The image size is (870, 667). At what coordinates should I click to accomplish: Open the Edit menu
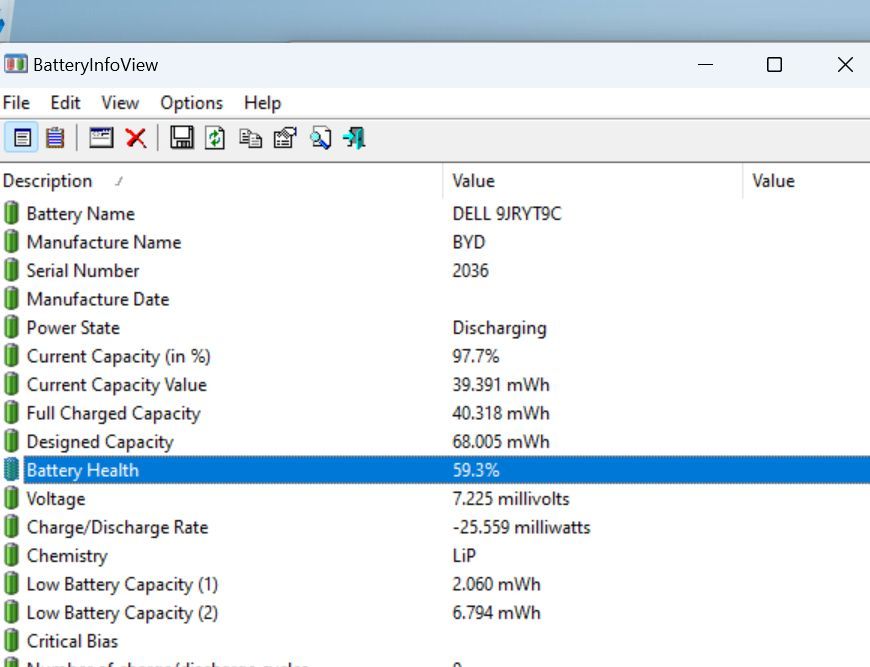[x=65, y=103]
